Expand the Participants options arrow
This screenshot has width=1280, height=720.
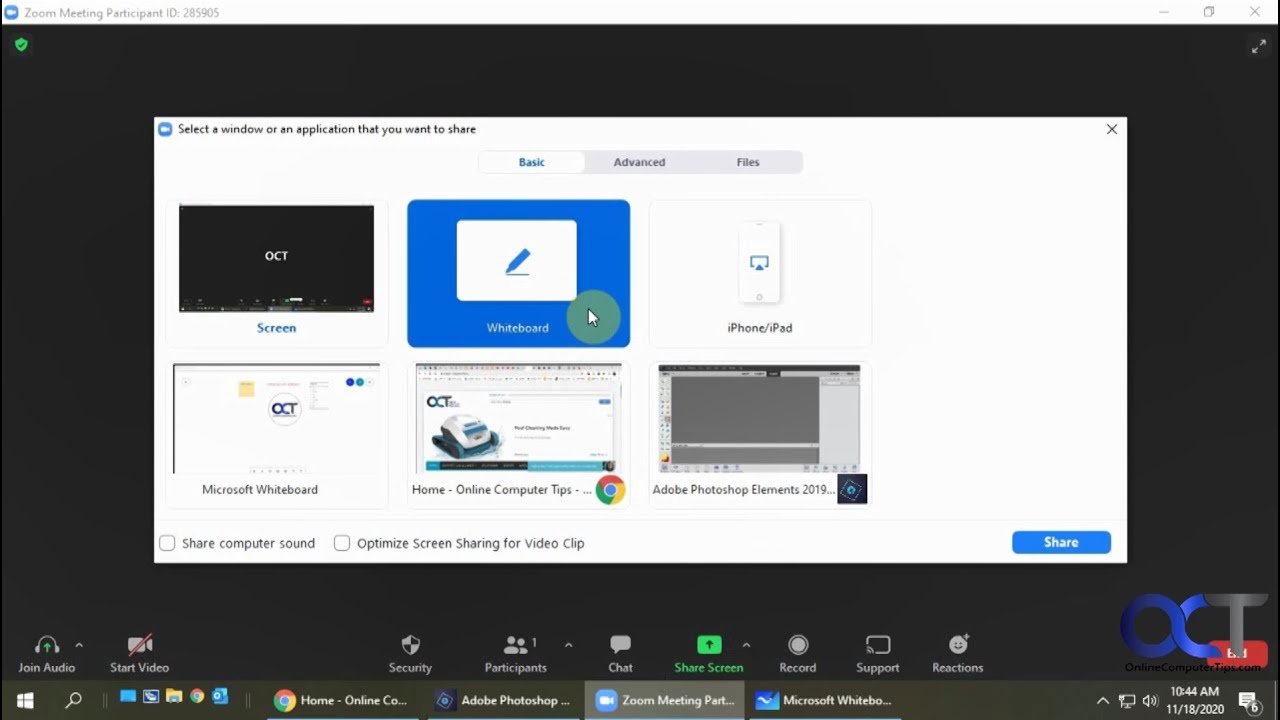pos(568,645)
